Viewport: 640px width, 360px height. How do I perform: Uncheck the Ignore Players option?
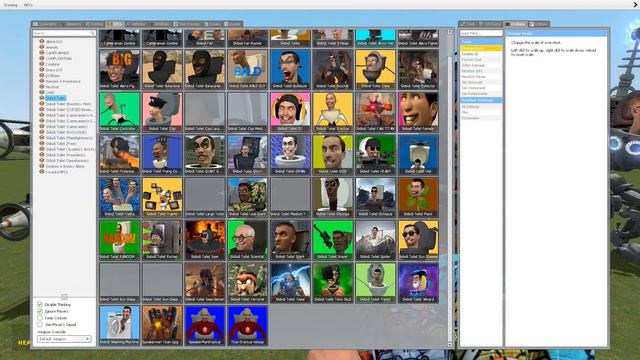(x=40, y=311)
